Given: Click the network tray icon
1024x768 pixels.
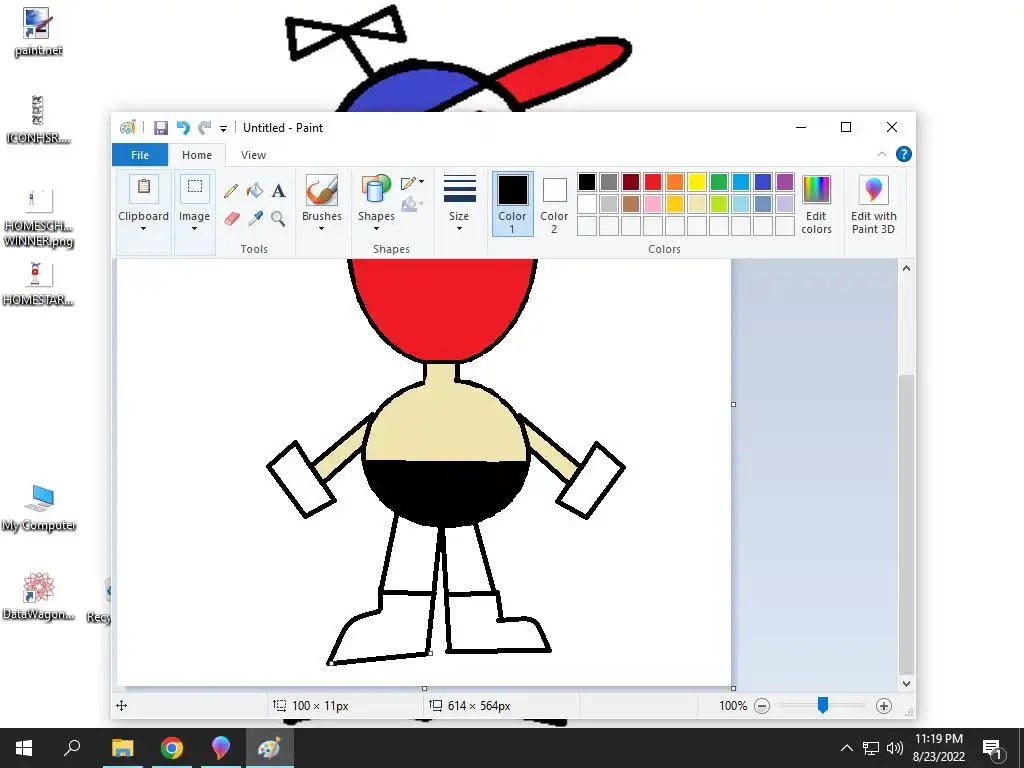Looking at the screenshot, I should (871, 748).
